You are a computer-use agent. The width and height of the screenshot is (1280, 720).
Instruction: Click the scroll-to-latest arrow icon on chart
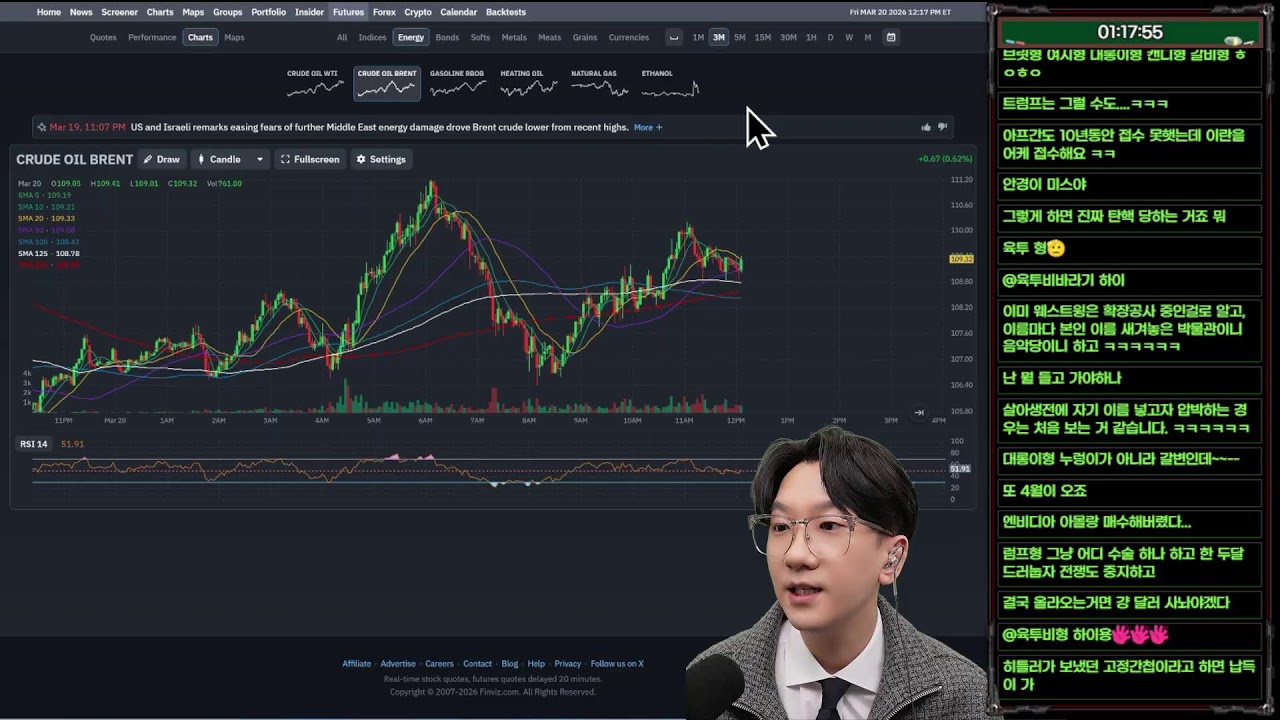[x=919, y=412]
